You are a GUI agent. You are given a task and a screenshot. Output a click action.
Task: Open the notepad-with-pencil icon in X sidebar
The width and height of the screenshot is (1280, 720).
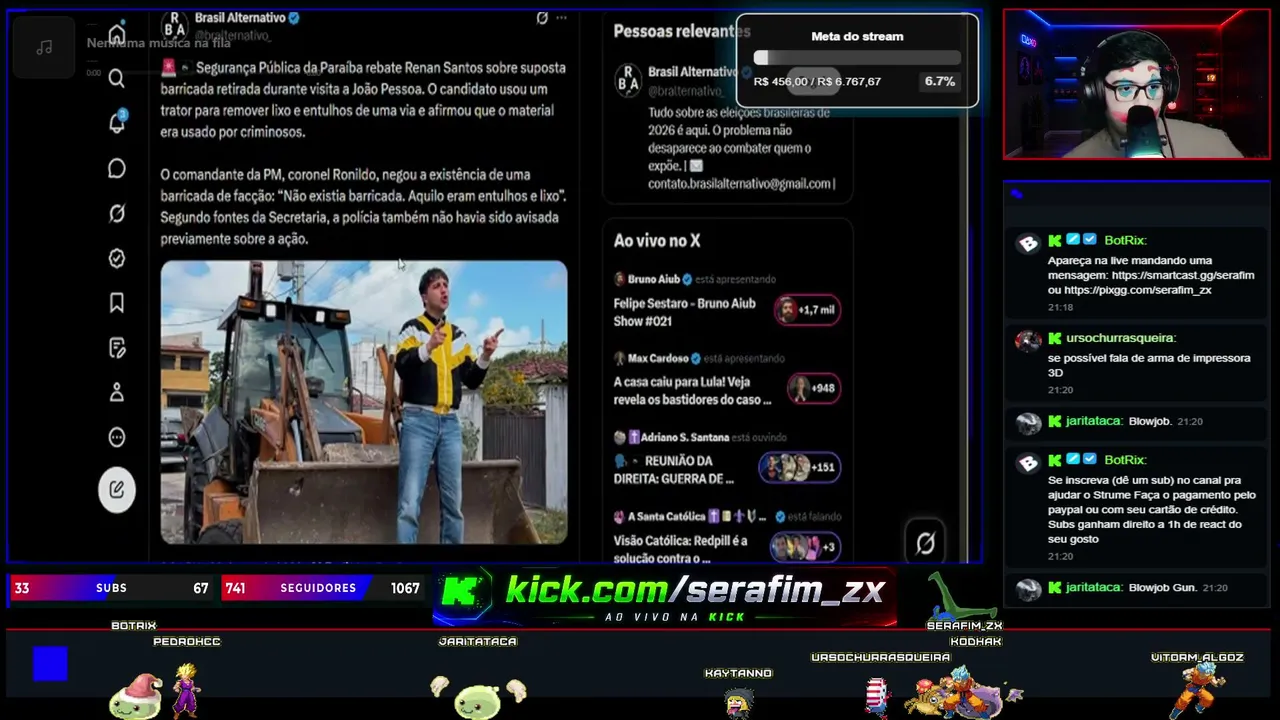point(117,347)
